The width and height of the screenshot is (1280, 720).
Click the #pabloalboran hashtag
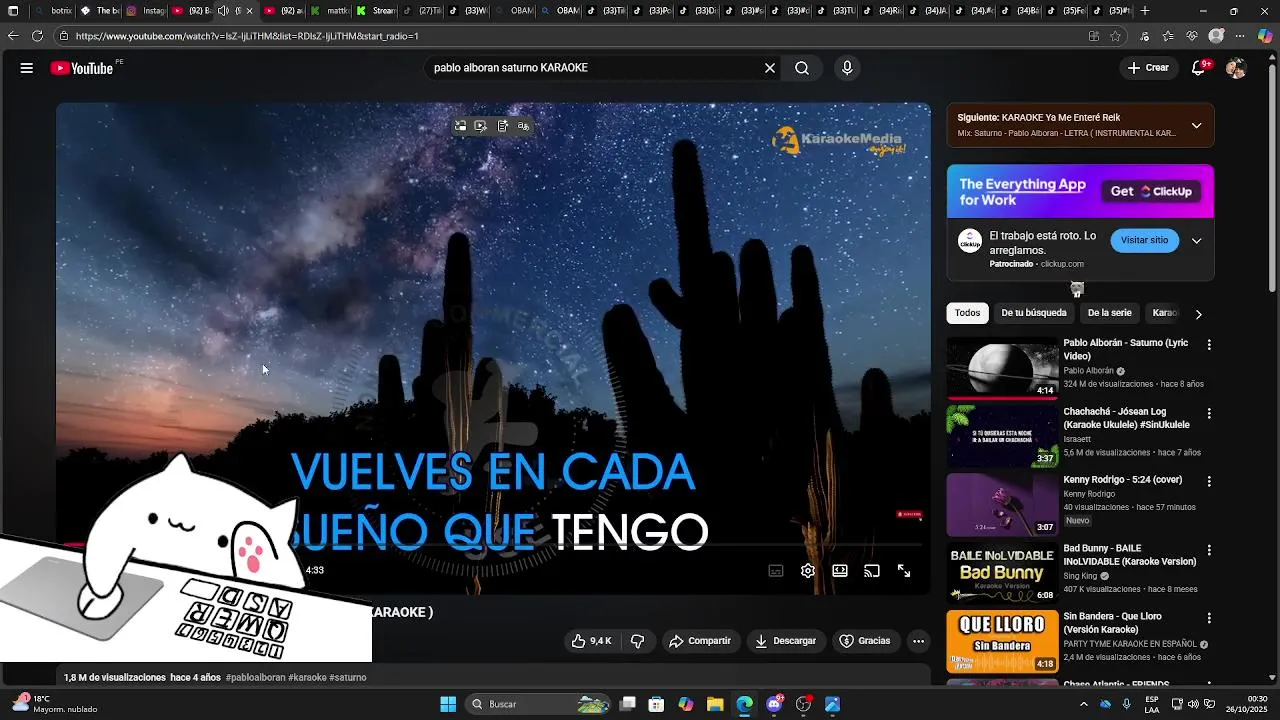(255, 677)
